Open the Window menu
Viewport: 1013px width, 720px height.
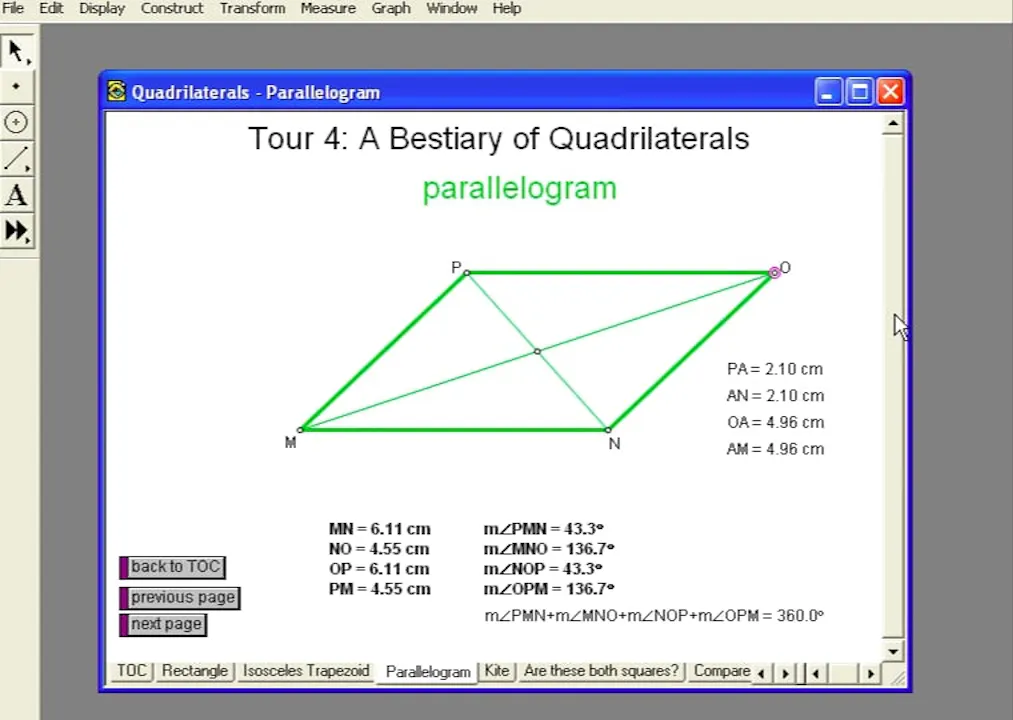click(x=452, y=8)
